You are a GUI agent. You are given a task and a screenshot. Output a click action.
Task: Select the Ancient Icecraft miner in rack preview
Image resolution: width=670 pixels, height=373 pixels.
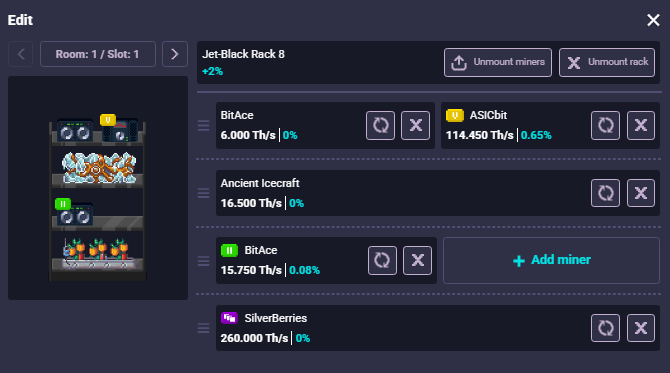[99, 167]
